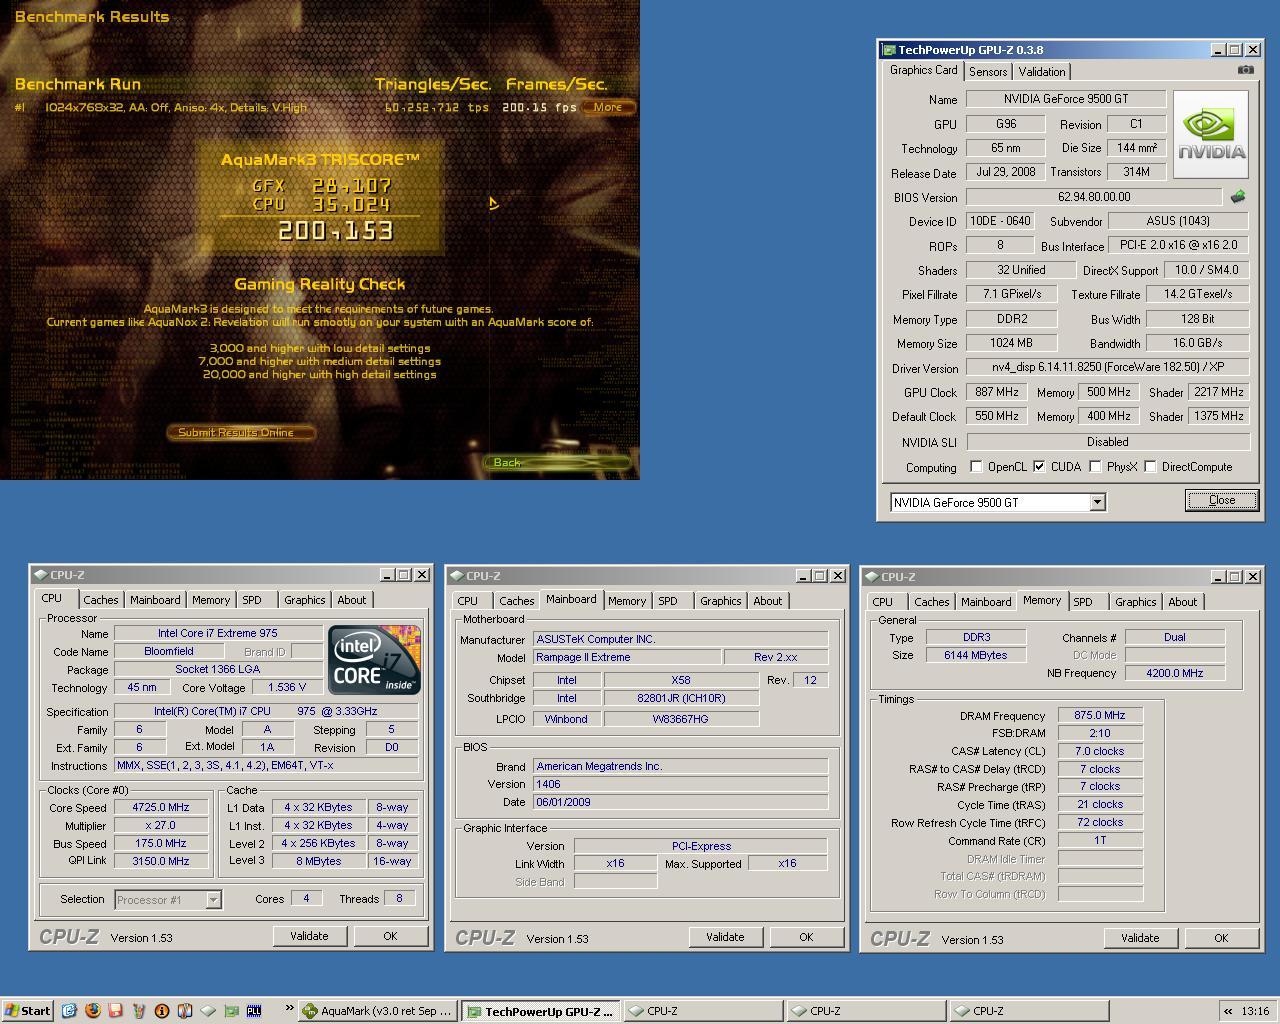Screen dimensions: 1280x1024
Task: Open Graphics tab in the middle CPU-Z window
Action: (721, 601)
